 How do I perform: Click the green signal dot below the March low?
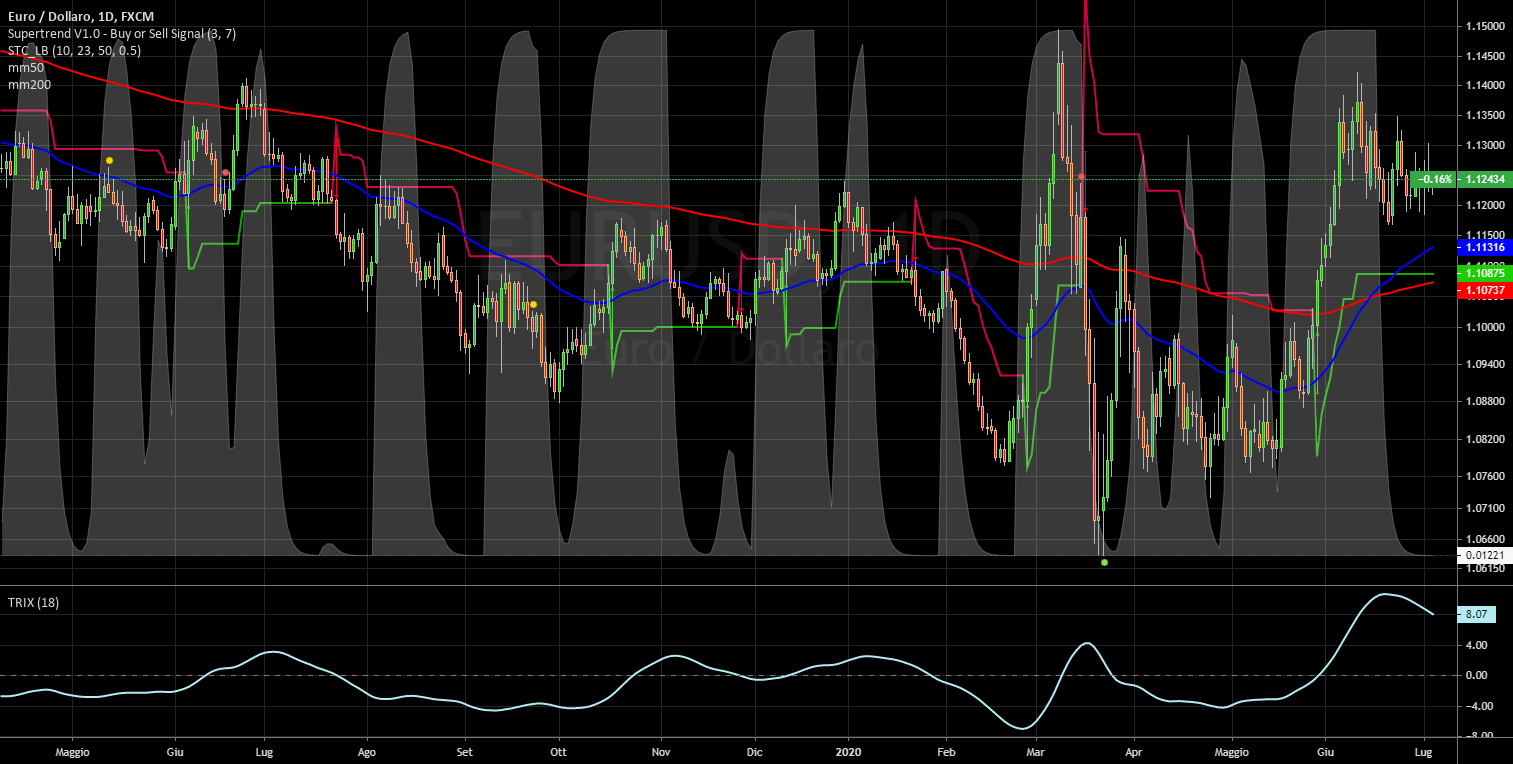[x=1104, y=562]
